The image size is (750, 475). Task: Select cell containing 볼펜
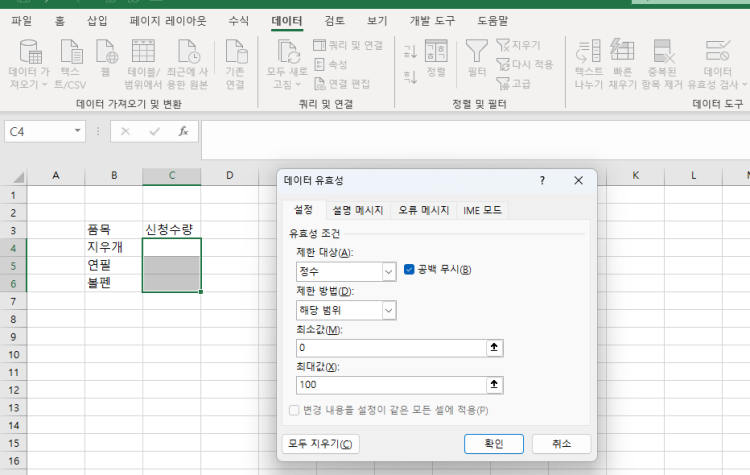(x=114, y=283)
